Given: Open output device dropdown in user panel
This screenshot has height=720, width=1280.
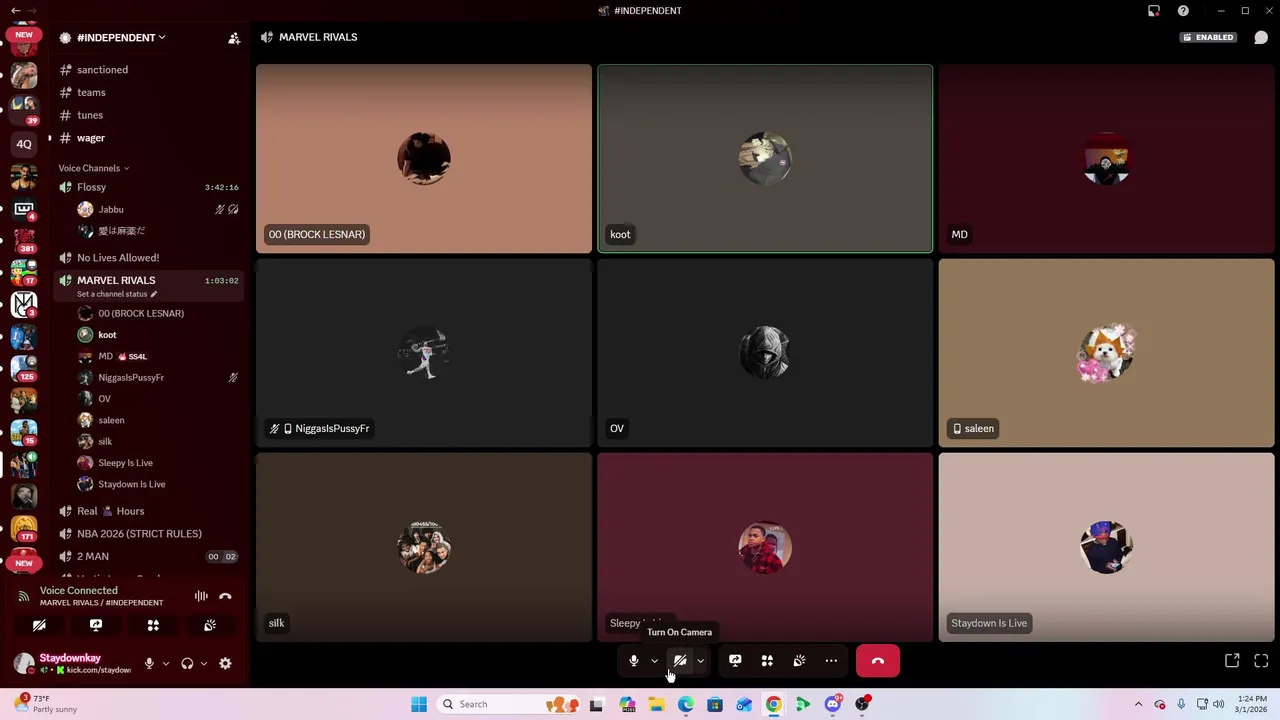Looking at the screenshot, I should (x=203, y=663).
